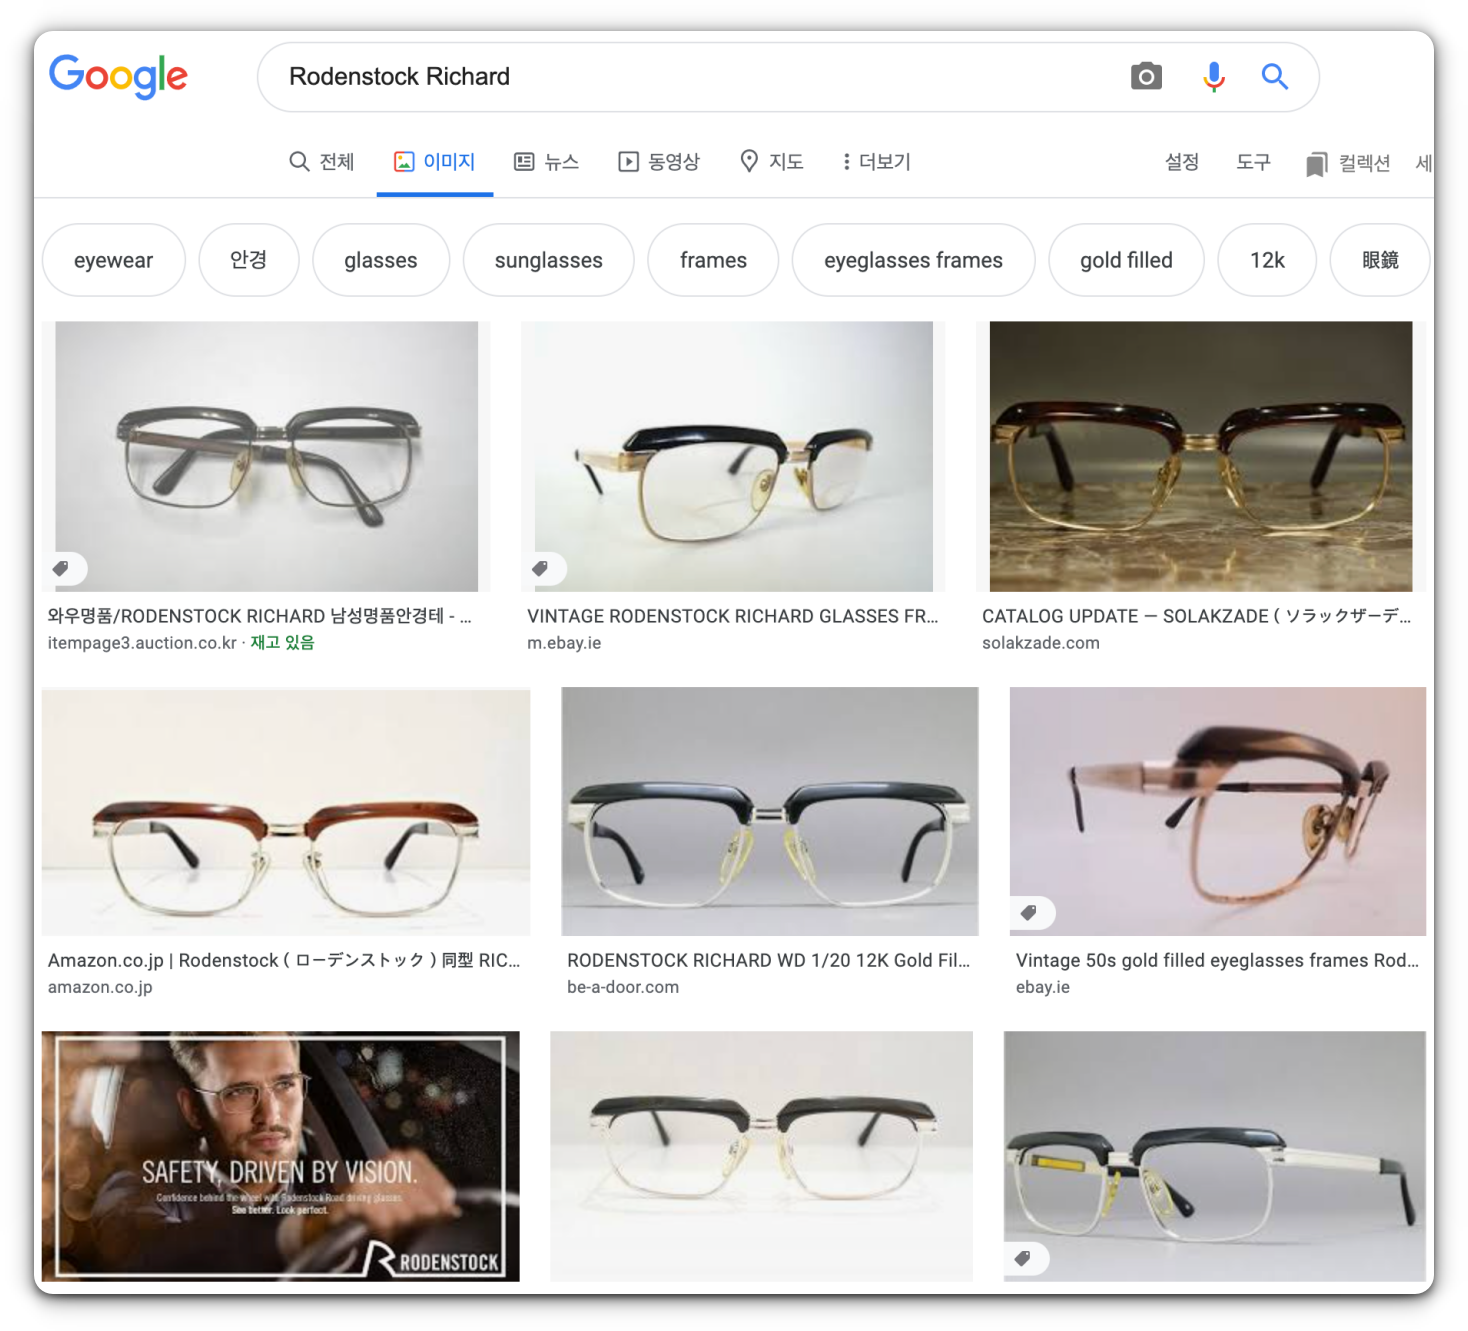Click the solakzade.com source text

(x=1041, y=643)
